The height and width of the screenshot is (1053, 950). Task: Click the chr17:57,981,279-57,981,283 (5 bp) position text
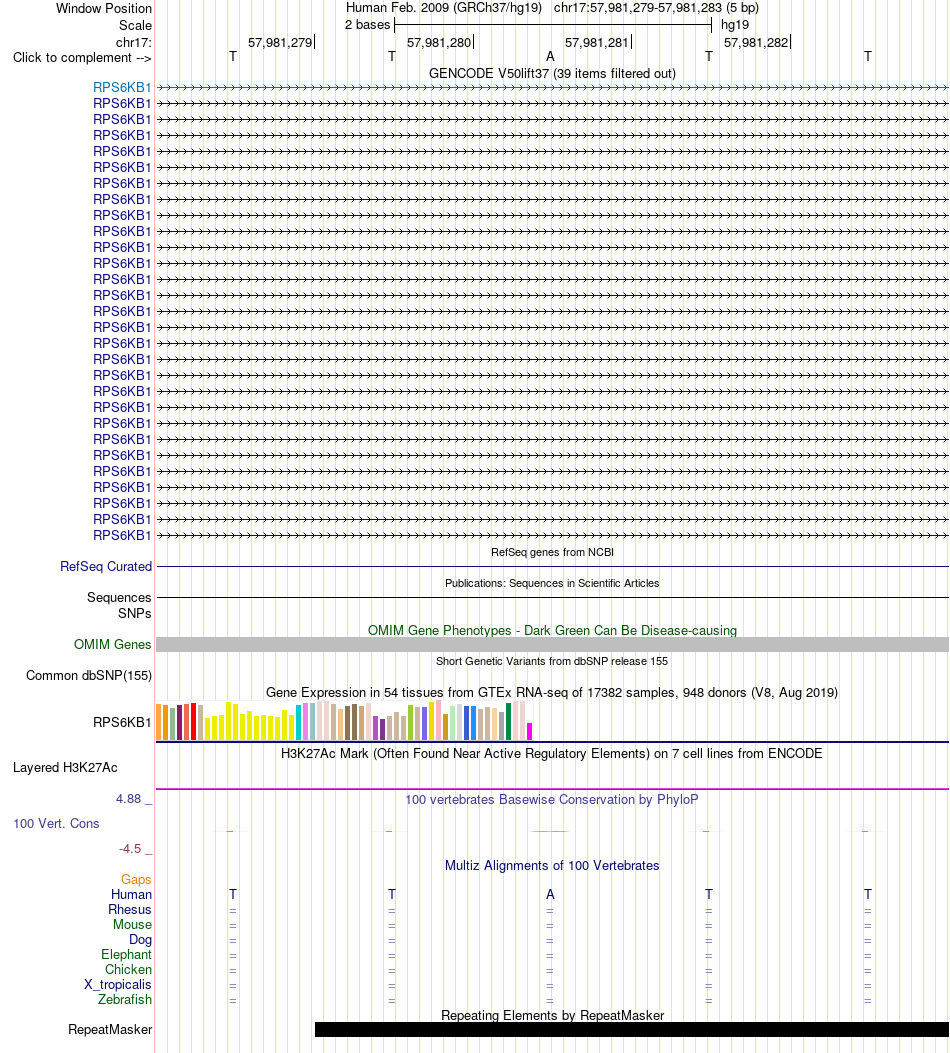[656, 8]
